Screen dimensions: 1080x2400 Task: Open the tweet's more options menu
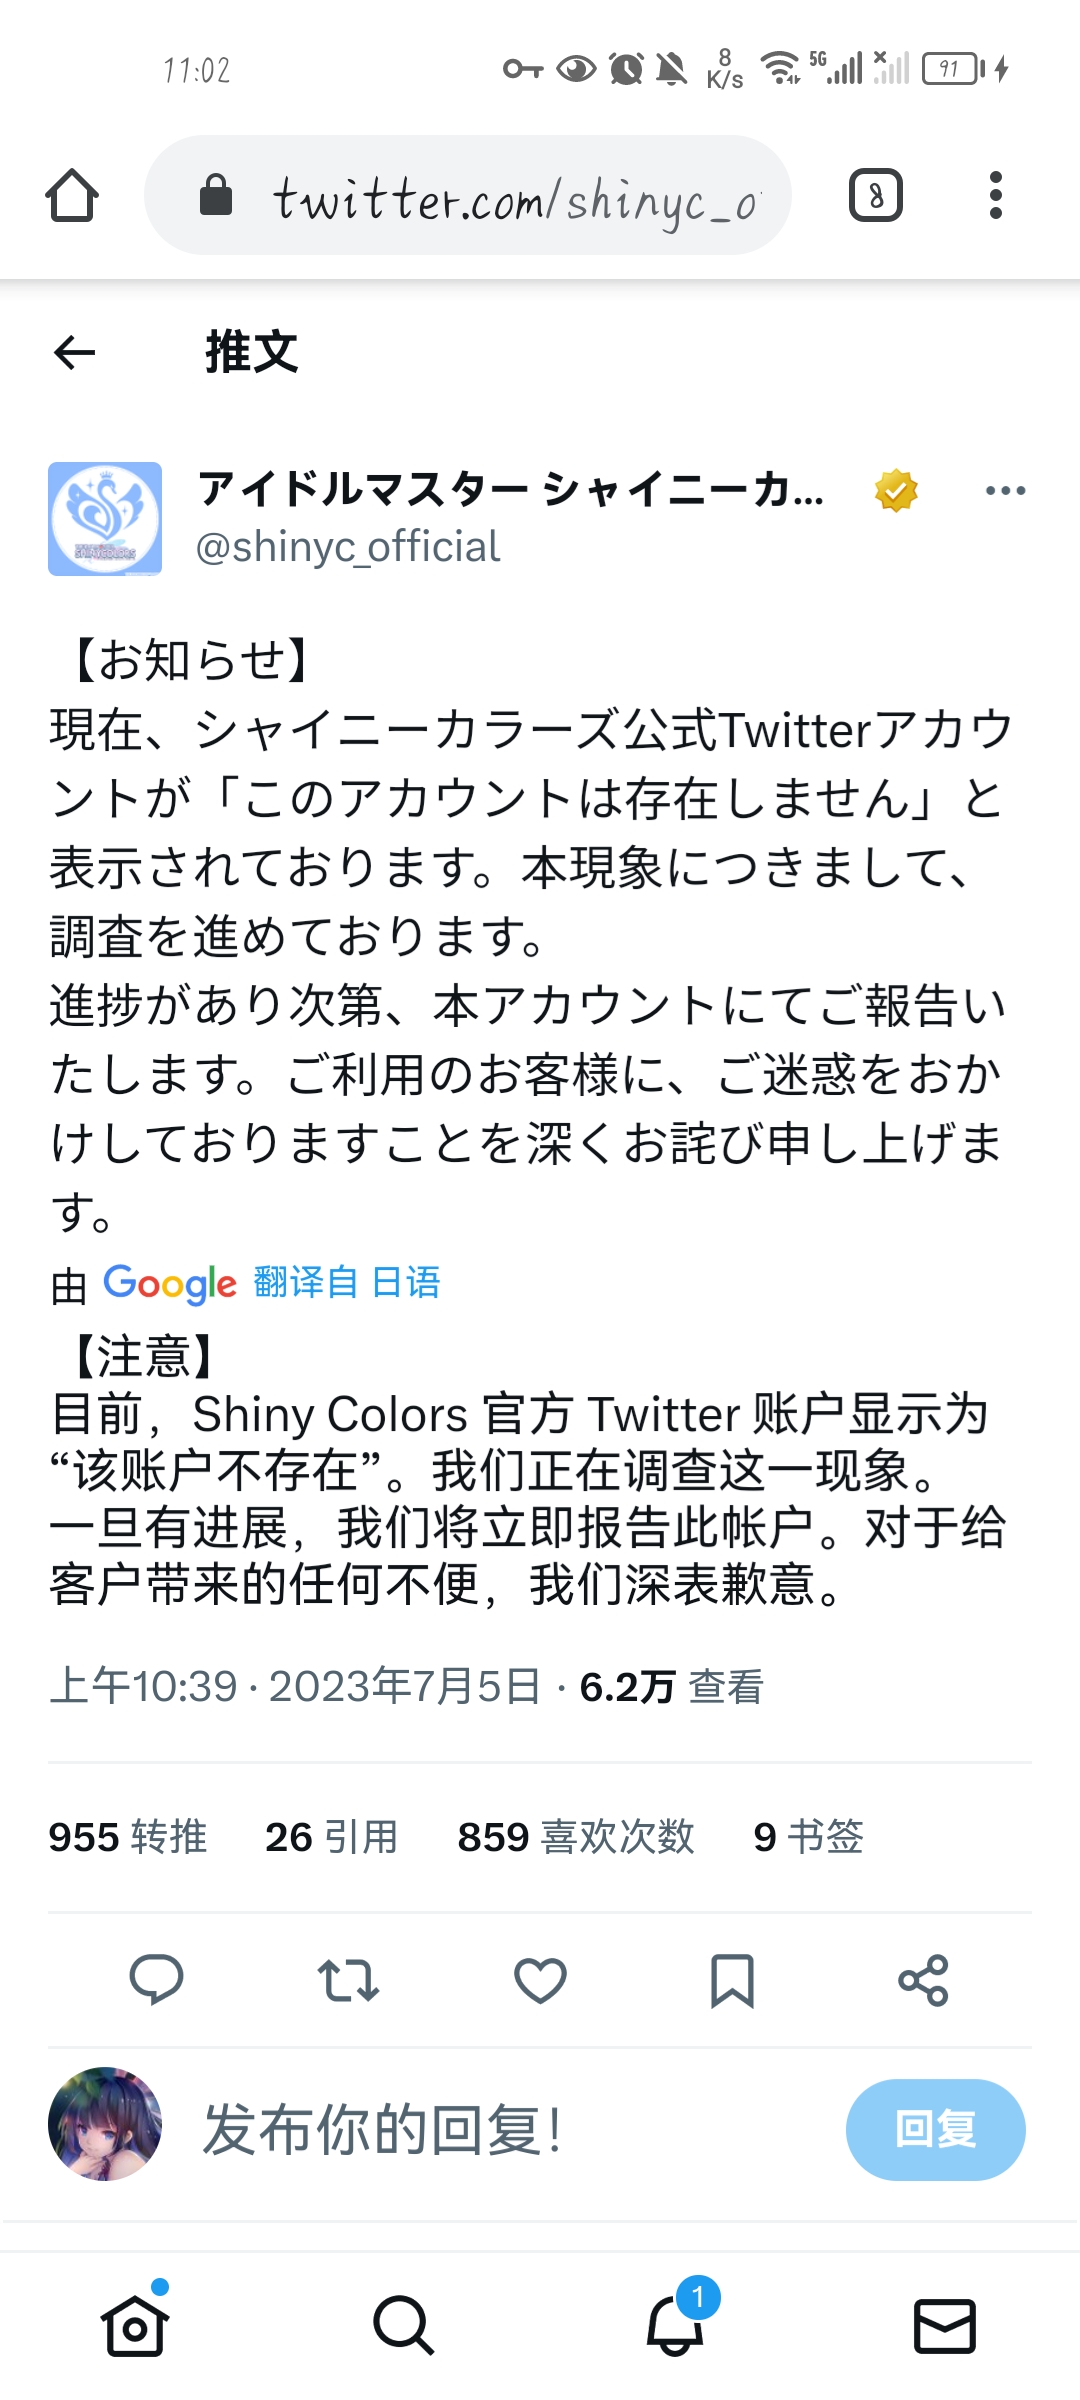point(1005,491)
